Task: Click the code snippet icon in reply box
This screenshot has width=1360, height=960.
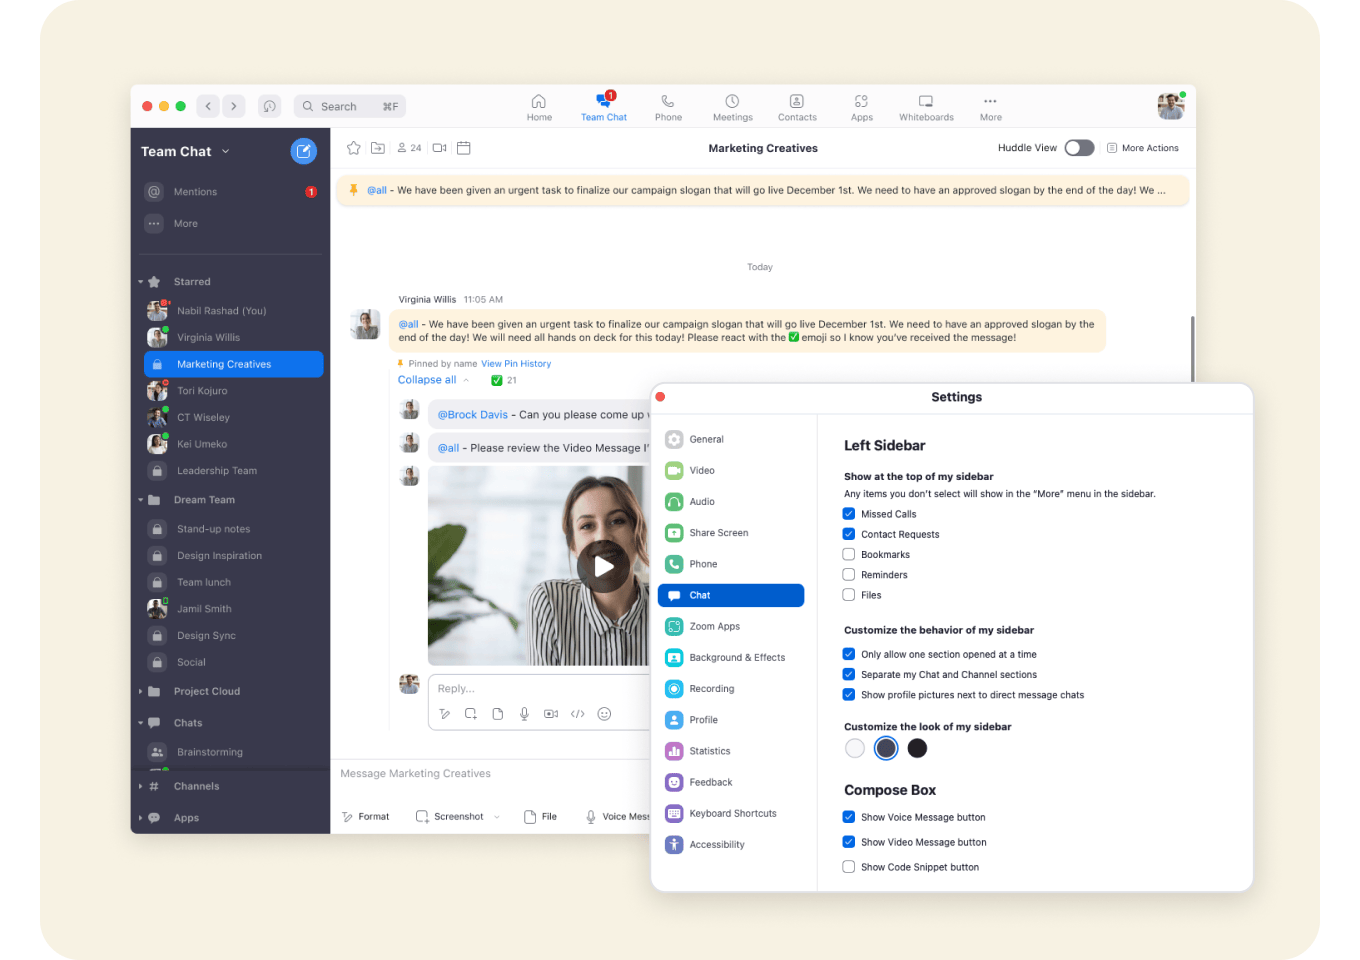Action: pyautogui.click(x=577, y=714)
